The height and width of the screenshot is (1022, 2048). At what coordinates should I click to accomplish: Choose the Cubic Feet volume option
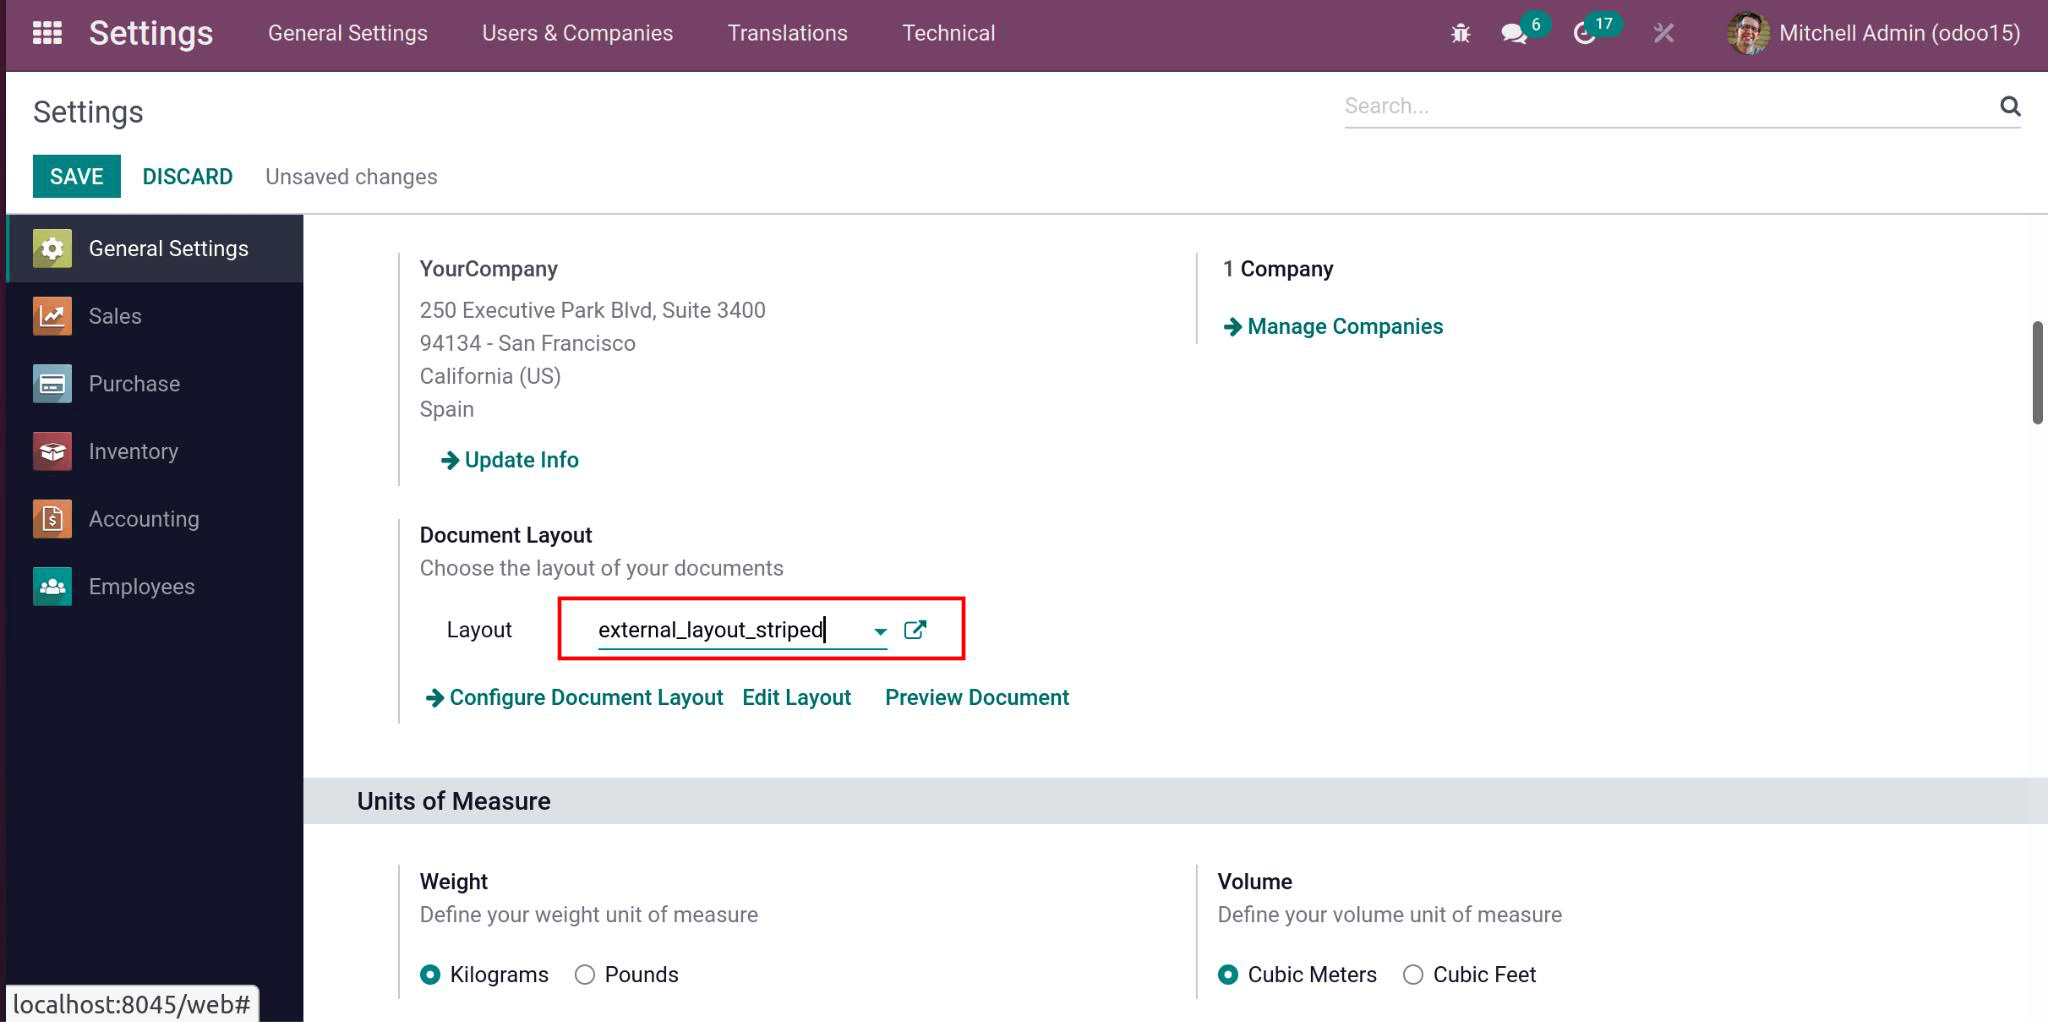click(1413, 975)
